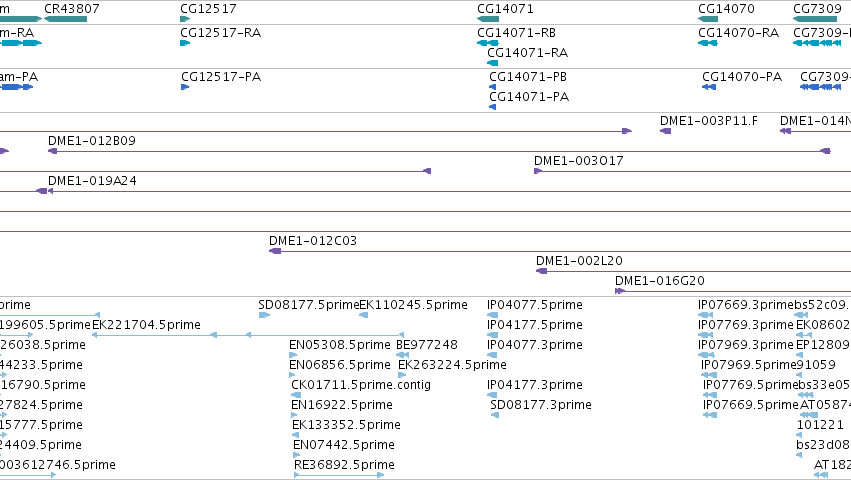
Task: Click the EK221704.5prime EST label
Action: [x=147, y=325]
